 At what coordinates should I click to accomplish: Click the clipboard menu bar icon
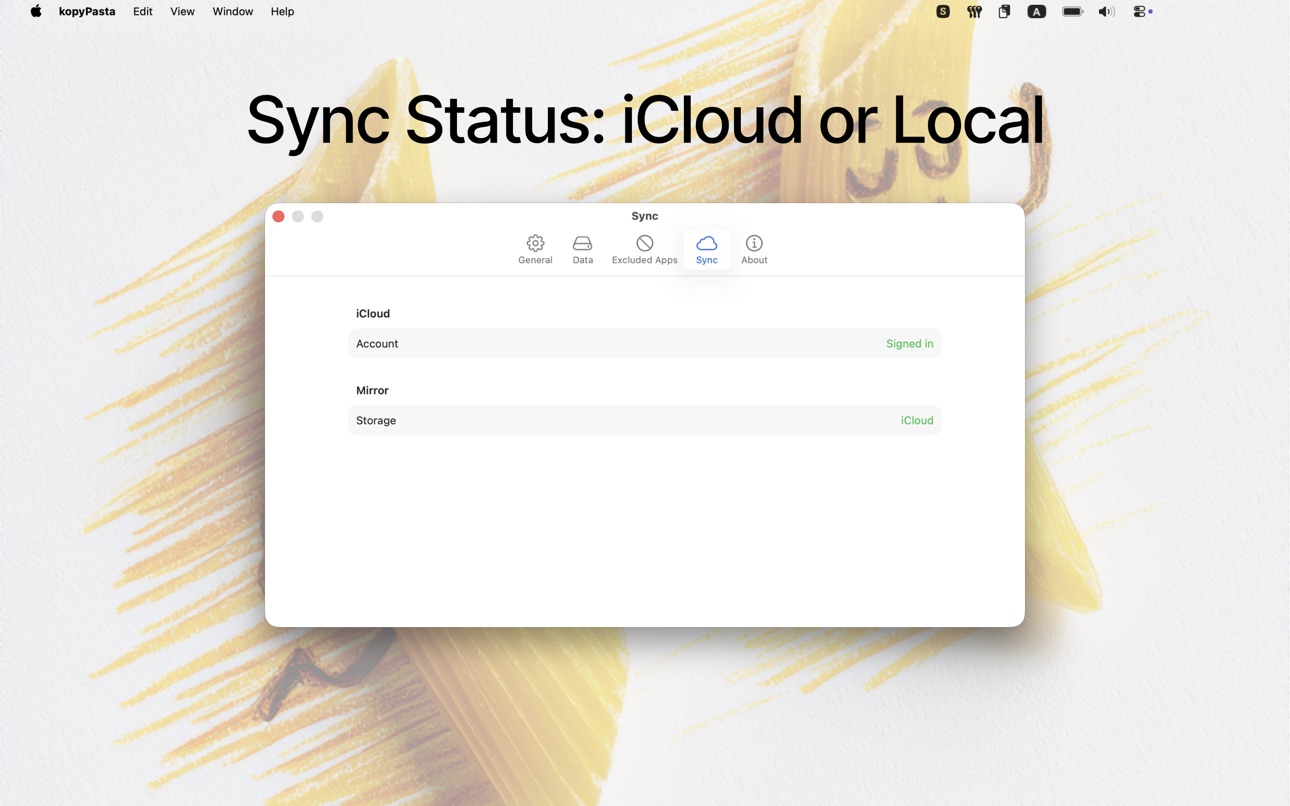1004,12
